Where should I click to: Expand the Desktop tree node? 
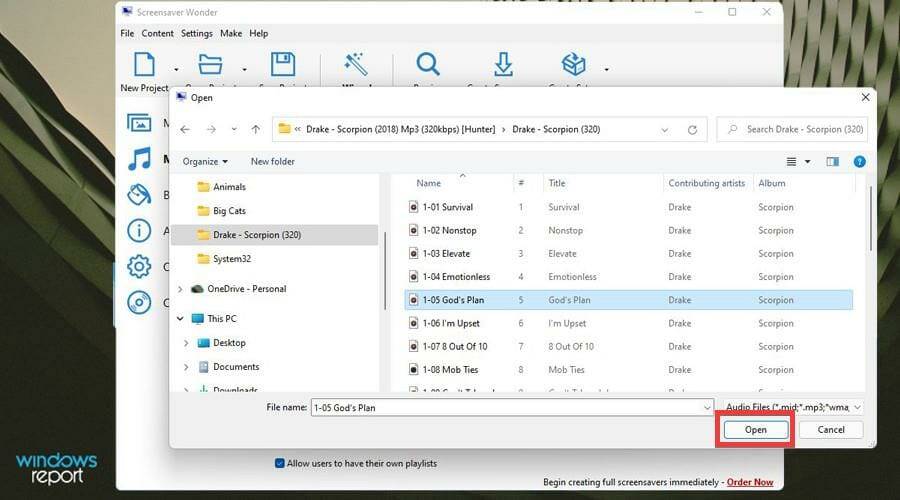[186, 343]
